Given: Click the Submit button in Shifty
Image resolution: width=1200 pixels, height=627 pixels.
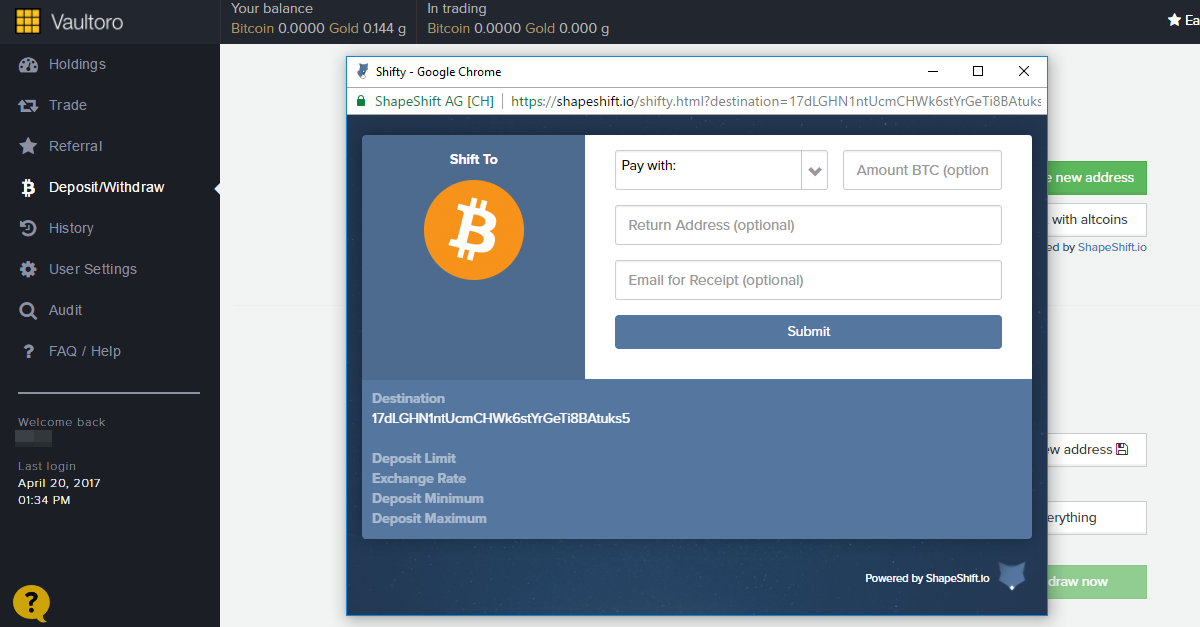Looking at the screenshot, I should click(x=808, y=332).
